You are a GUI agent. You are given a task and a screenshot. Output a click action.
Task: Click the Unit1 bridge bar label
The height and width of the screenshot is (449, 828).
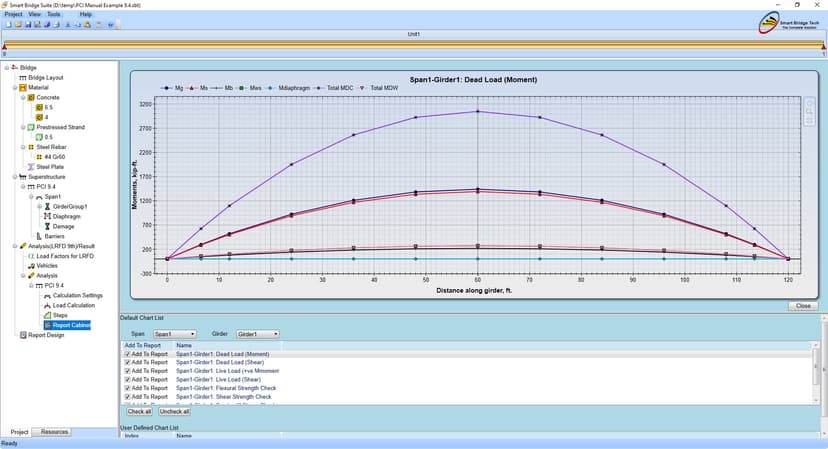pos(413,34)
